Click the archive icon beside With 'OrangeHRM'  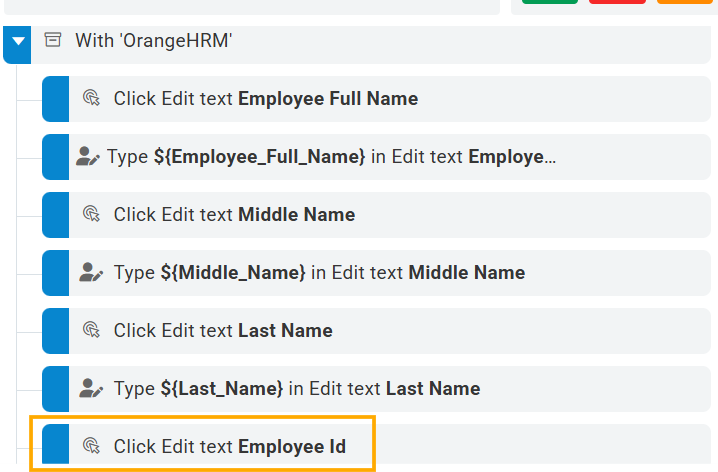tap(53, 41)
